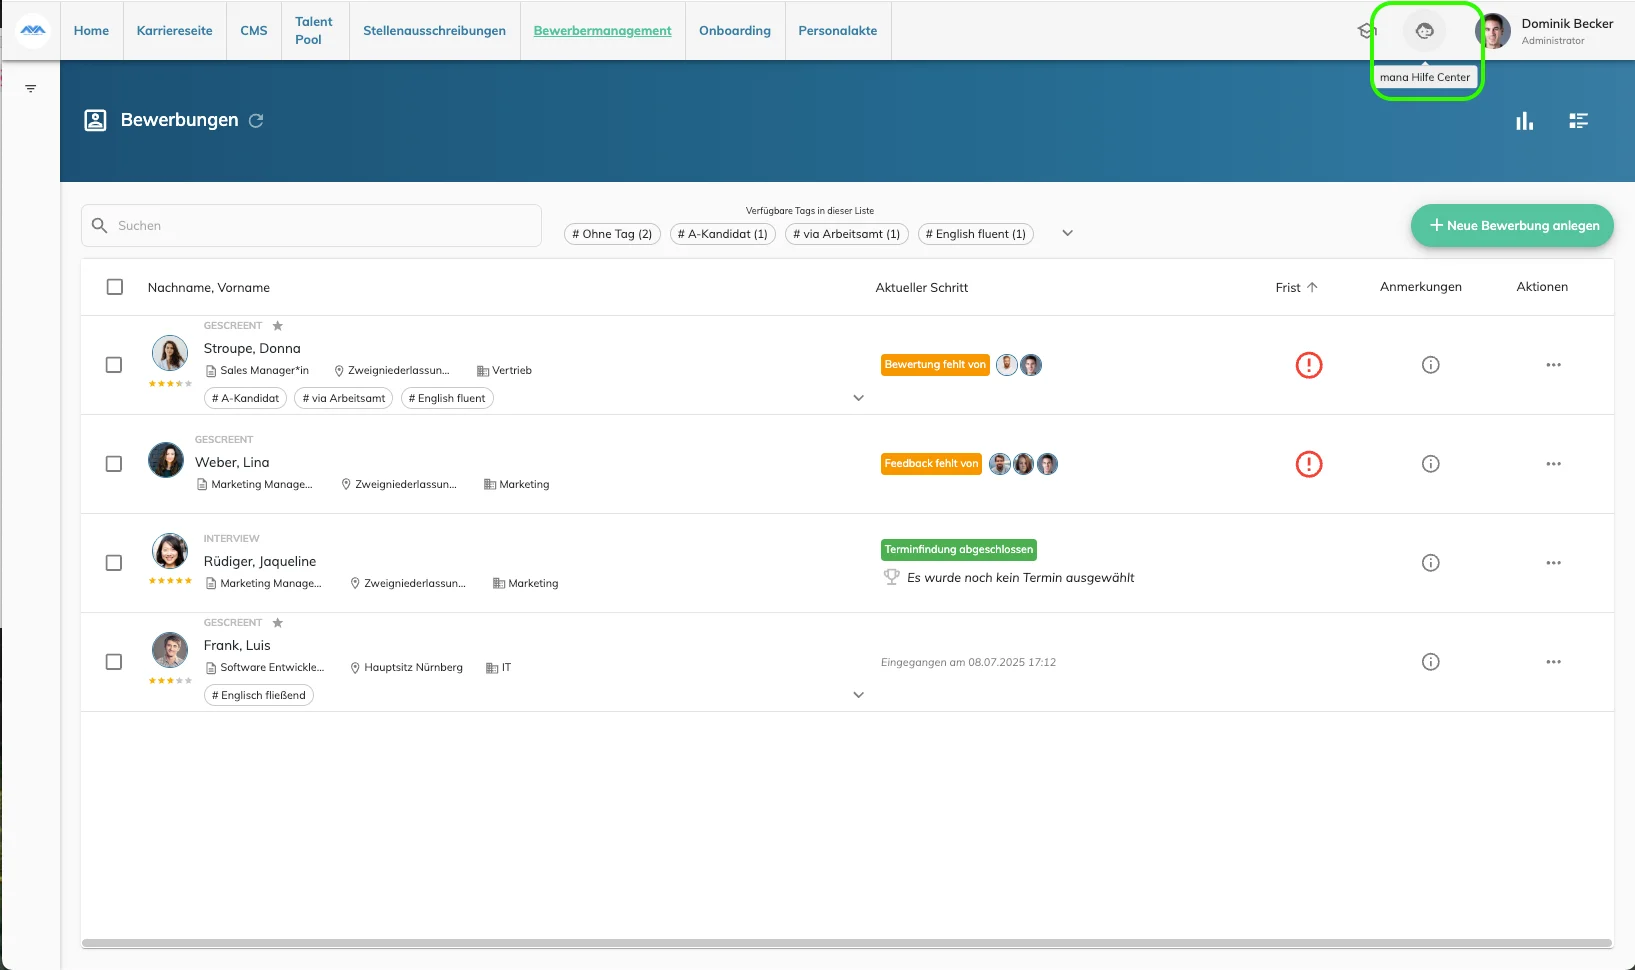Open the Stellenausschreibungen menu item
This screenshot has width=1635, height=970.
[x=434, y=31]
